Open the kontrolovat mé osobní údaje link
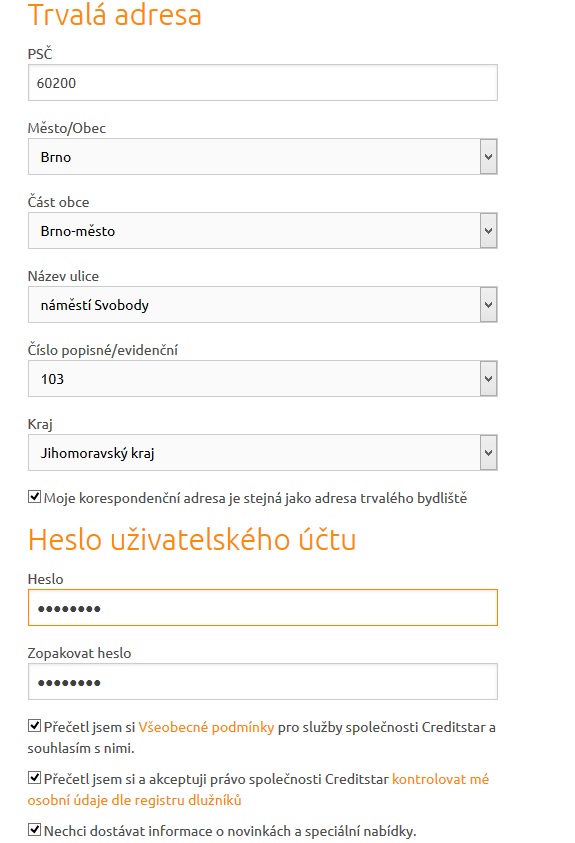 click(258, 789)
